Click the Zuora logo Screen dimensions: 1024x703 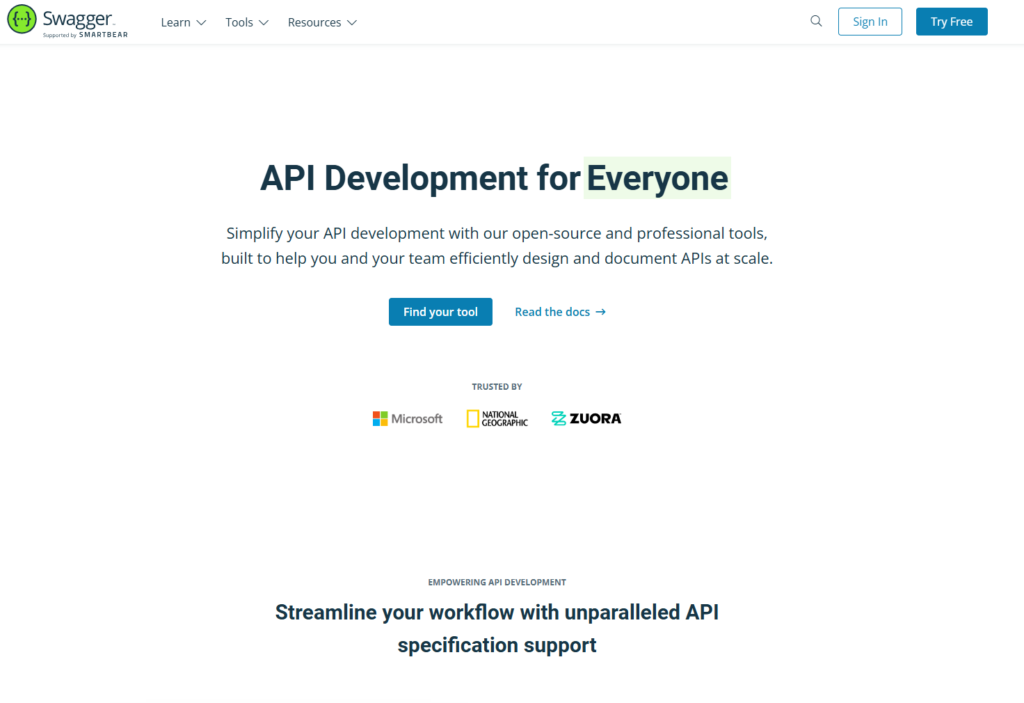[x=586, y=419]
